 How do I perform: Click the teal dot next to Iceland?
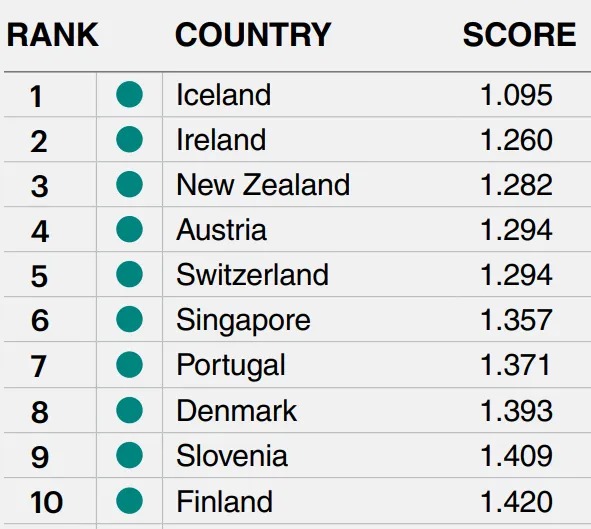click(x=129, y=94)
